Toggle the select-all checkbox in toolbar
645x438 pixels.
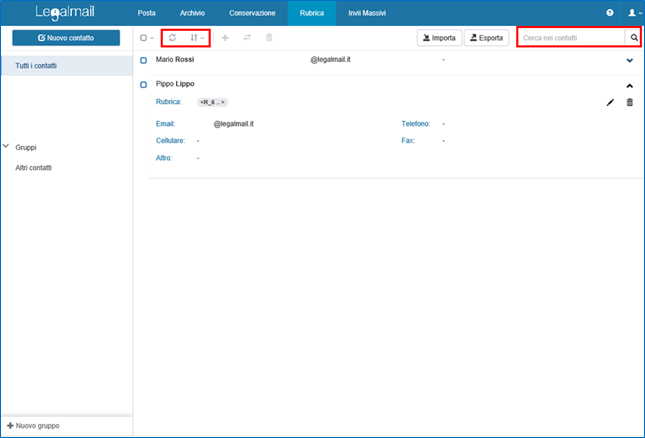pyautogui.click(x=144, y=38)
